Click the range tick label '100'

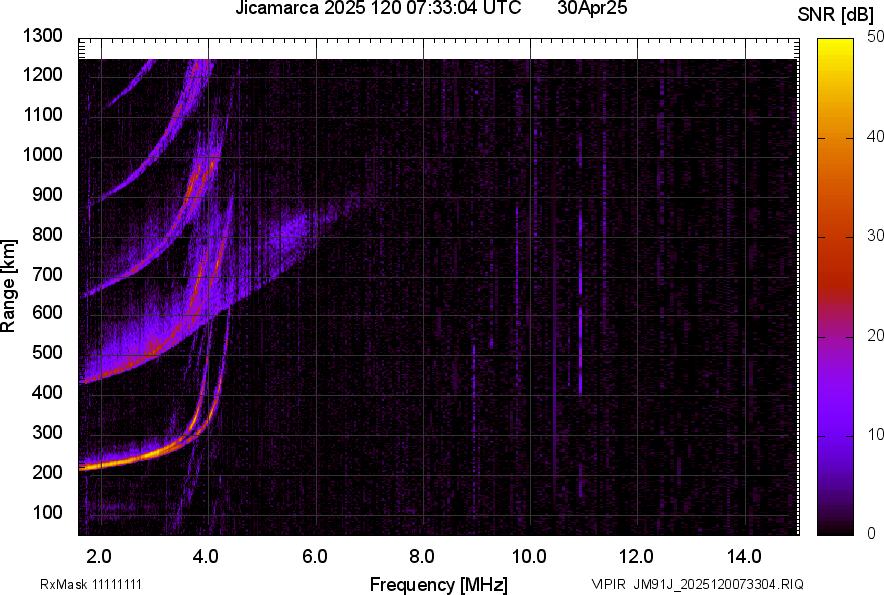pos(47,512)
